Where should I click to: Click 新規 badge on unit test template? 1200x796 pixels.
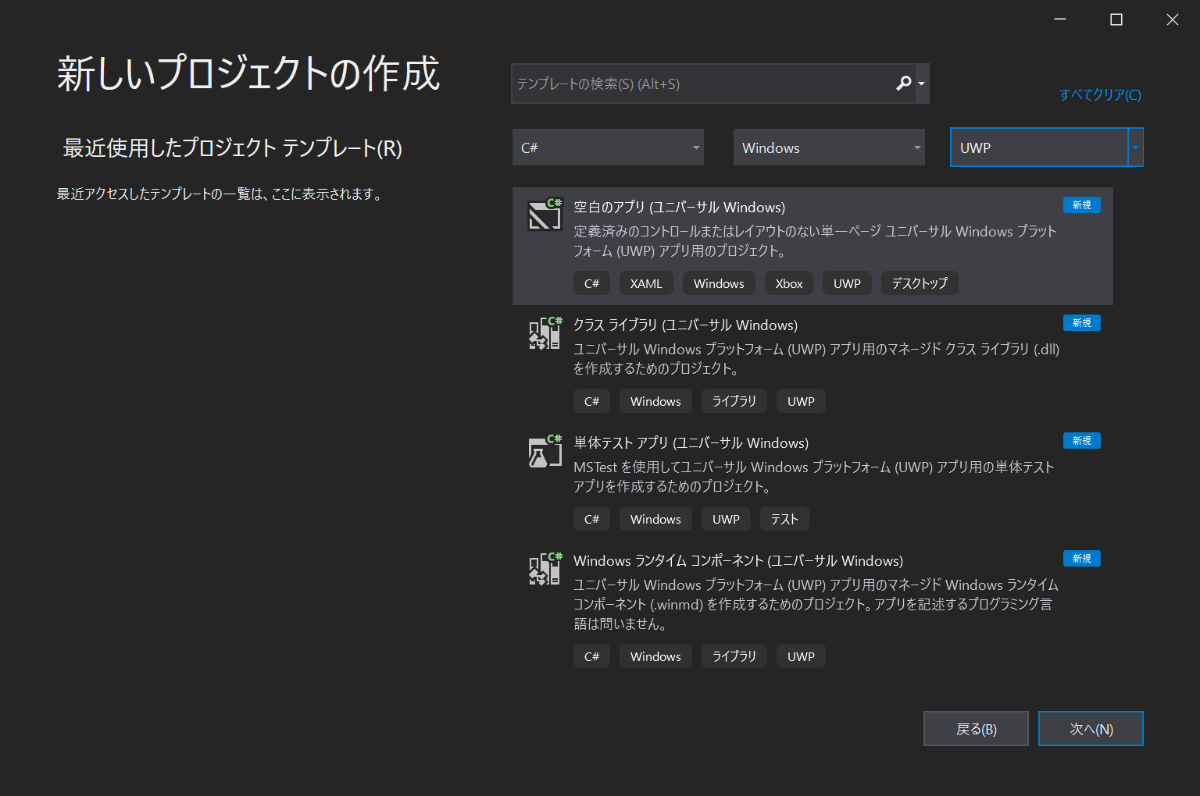tap(1082, 441)
